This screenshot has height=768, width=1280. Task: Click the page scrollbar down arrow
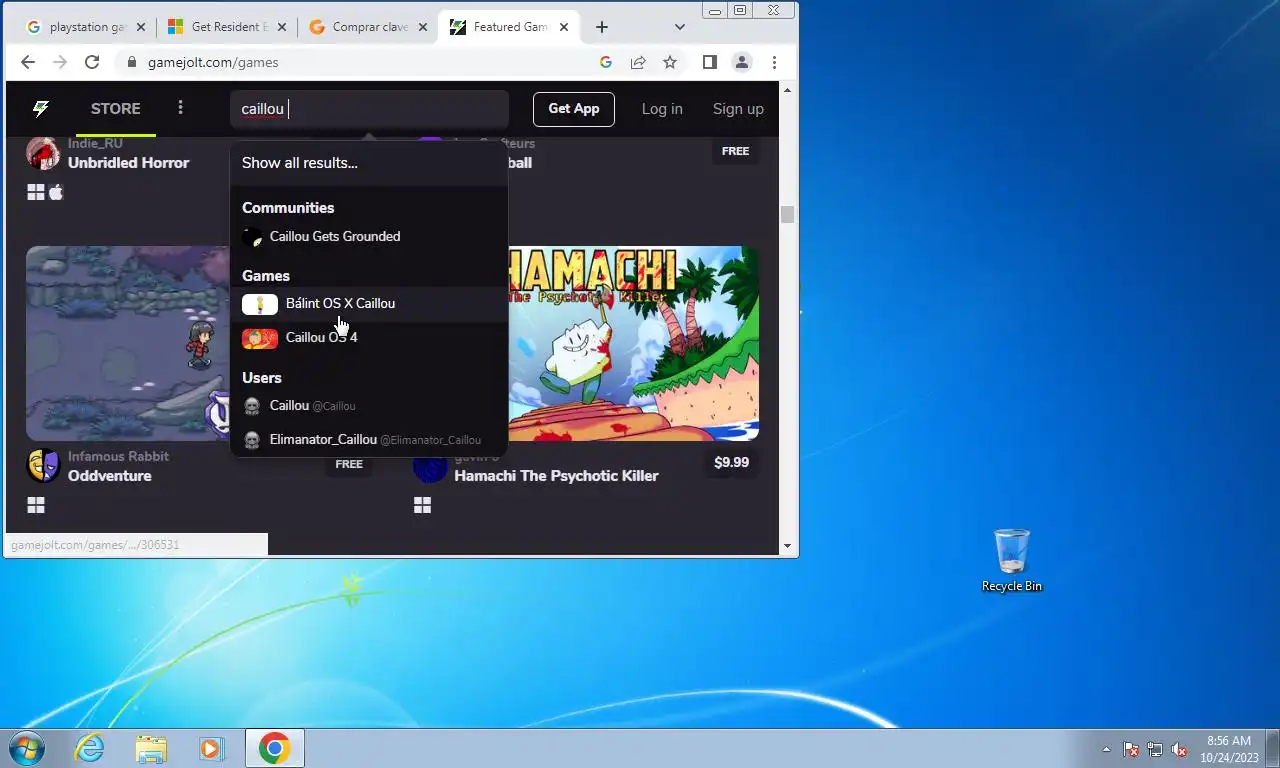(x=788, y=547)
